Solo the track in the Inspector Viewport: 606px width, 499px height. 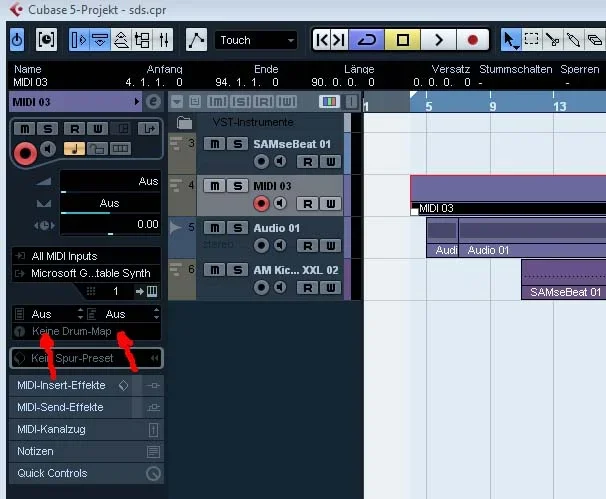[48, 129]
